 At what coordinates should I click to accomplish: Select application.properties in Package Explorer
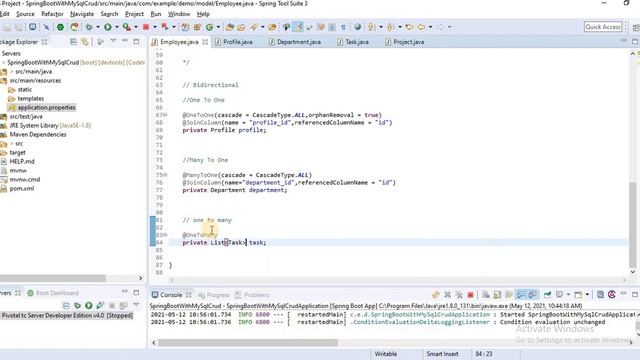coord(46,107)
